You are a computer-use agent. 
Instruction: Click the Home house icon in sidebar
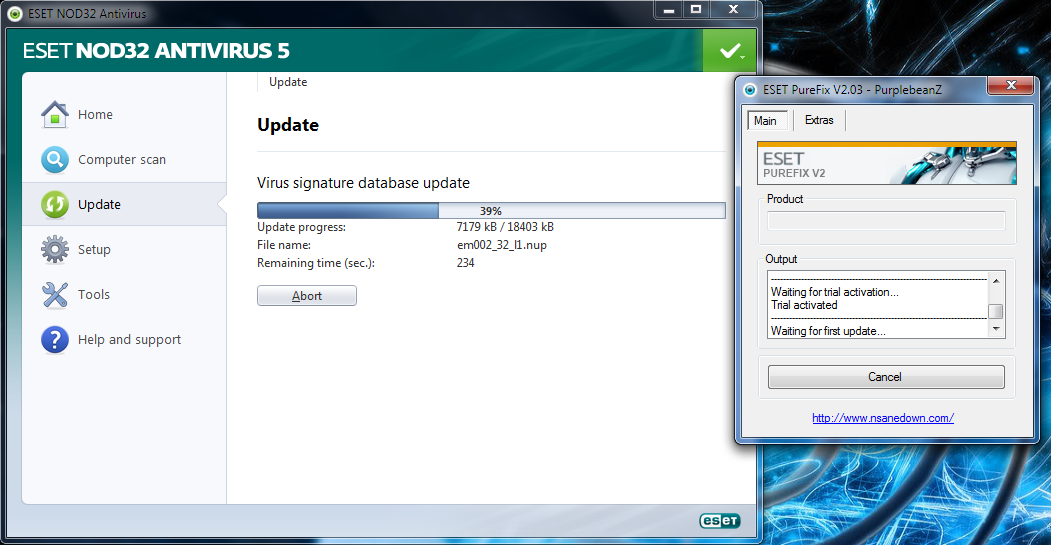coord(54,115)
